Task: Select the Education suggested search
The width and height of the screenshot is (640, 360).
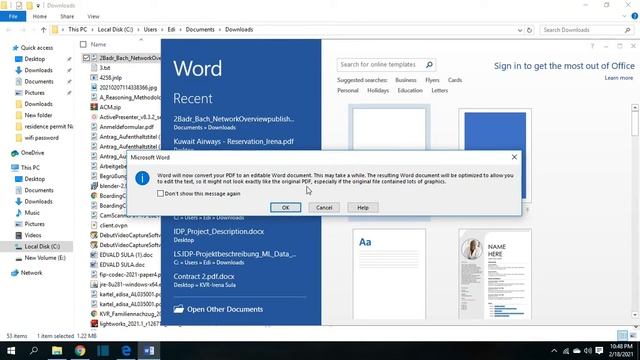Action: tap(410, 91)
